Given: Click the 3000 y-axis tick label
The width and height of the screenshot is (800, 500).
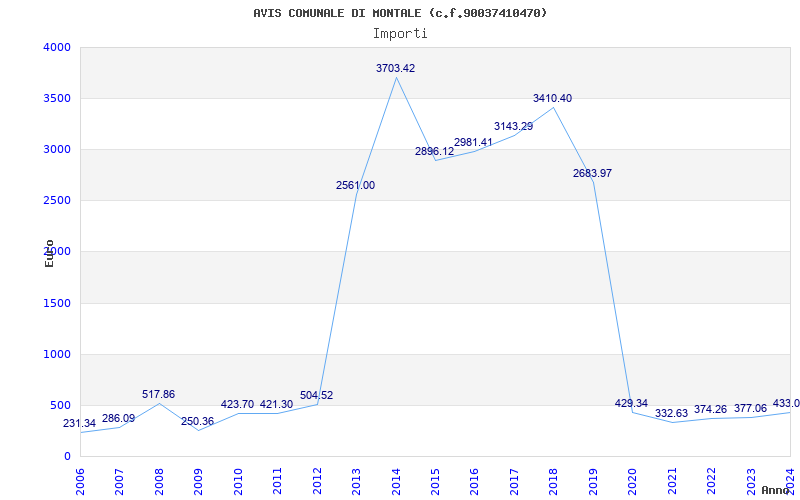Looking at the screenshot, I should 57,149.
